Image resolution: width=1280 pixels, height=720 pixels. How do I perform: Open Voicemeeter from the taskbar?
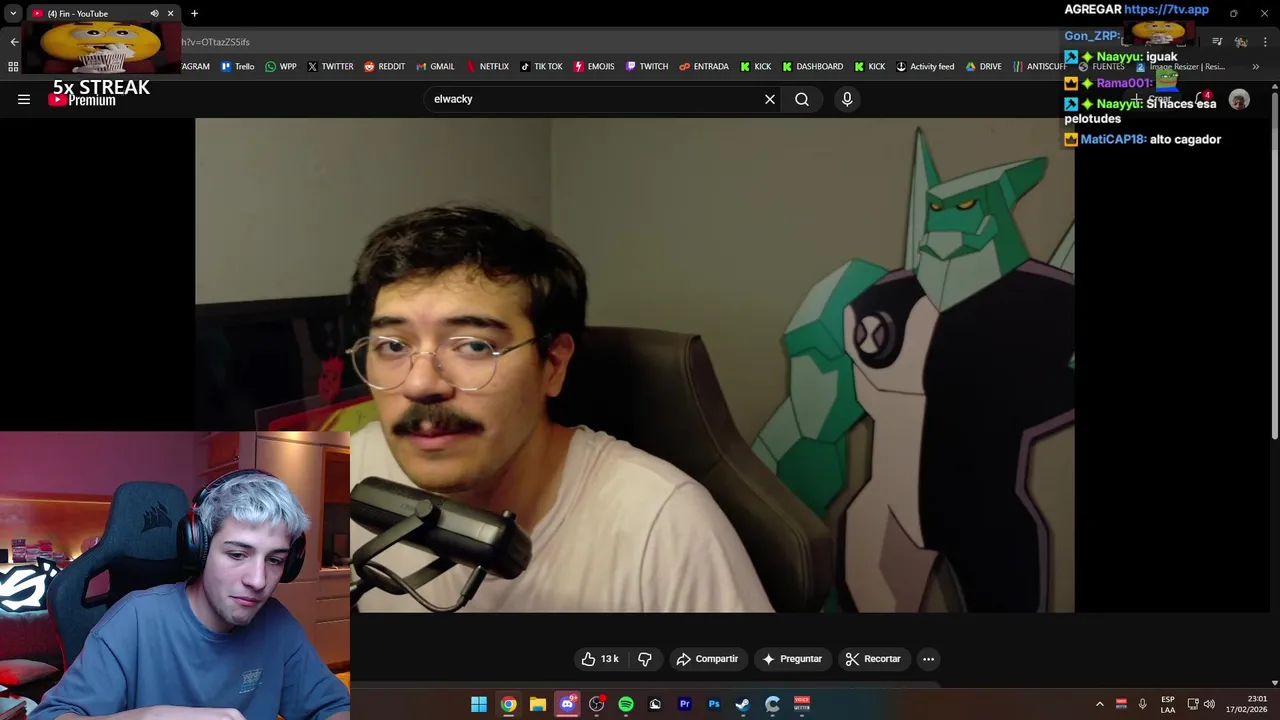click(802, 705)
